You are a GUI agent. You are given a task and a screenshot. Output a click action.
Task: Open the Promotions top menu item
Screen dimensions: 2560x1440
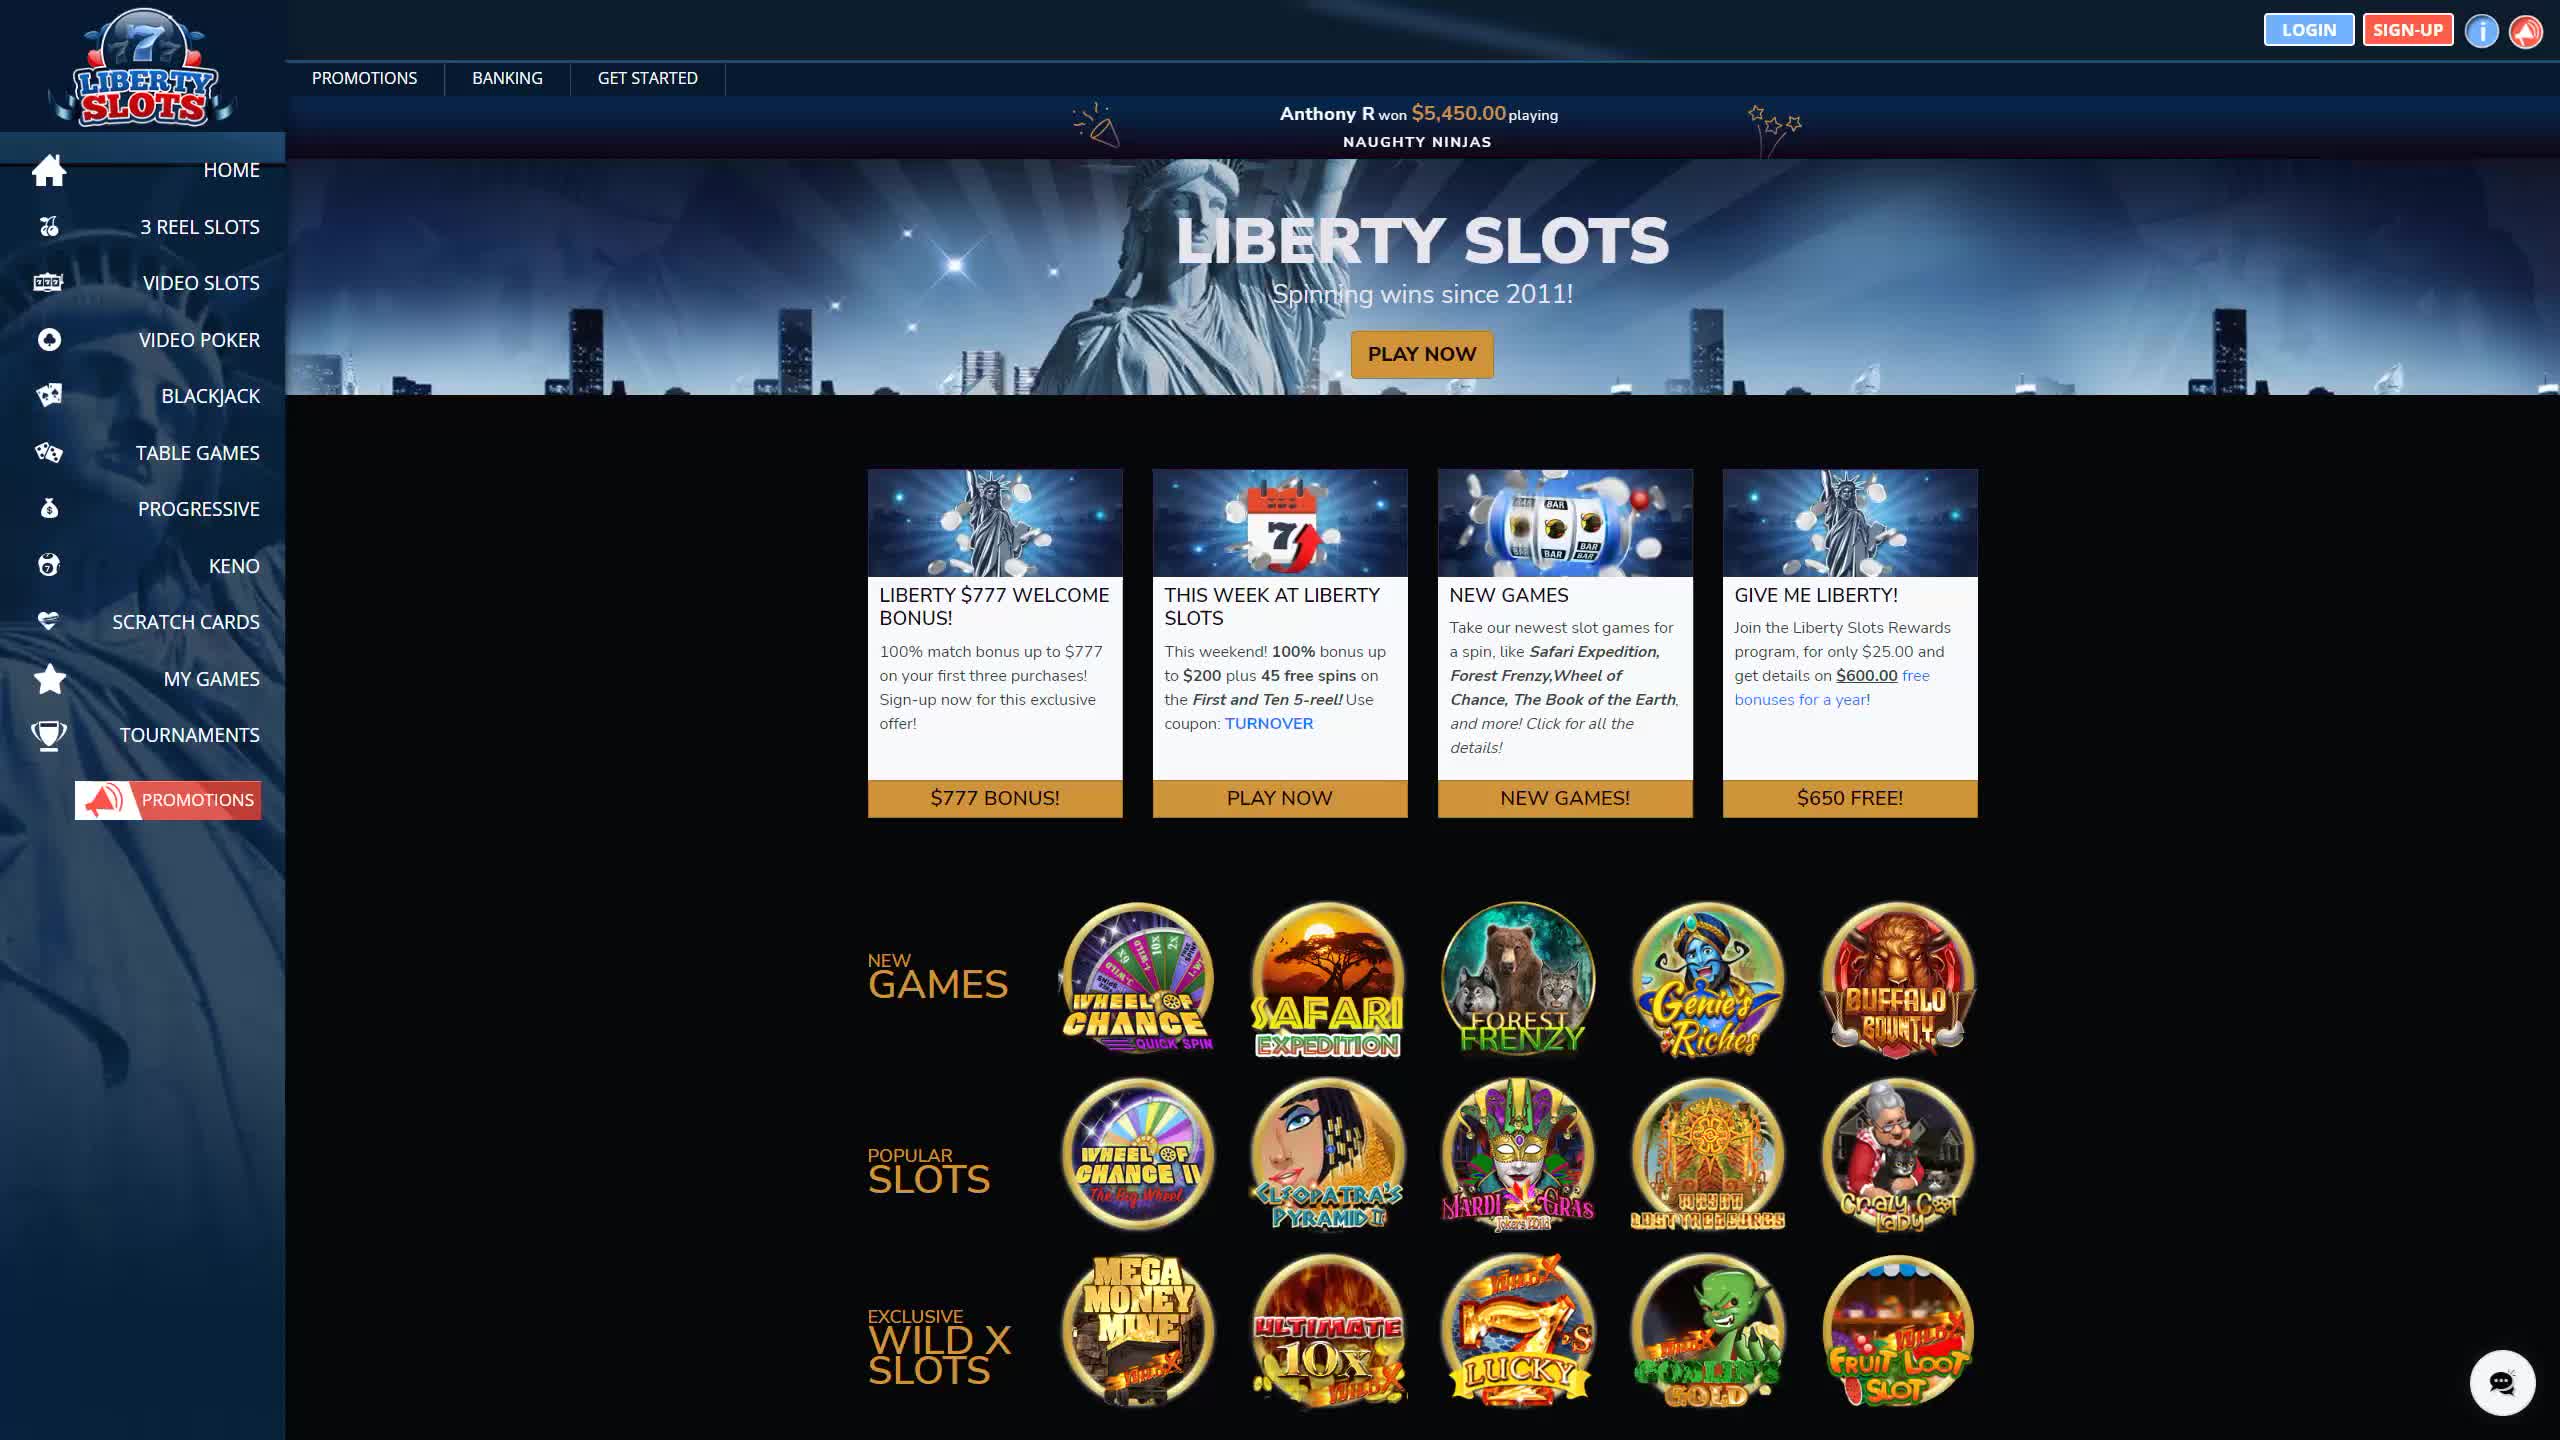364,78
